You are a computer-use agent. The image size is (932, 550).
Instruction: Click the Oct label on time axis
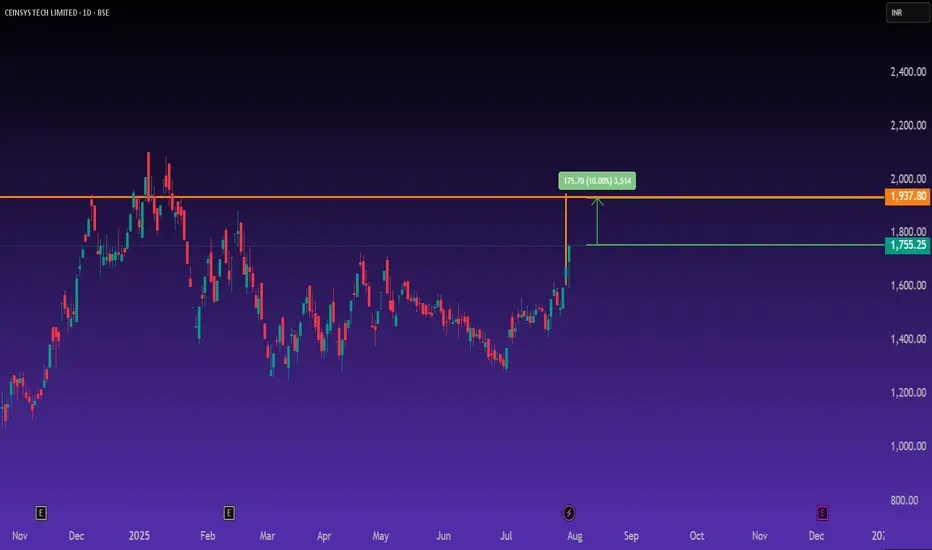click(697, 536)
